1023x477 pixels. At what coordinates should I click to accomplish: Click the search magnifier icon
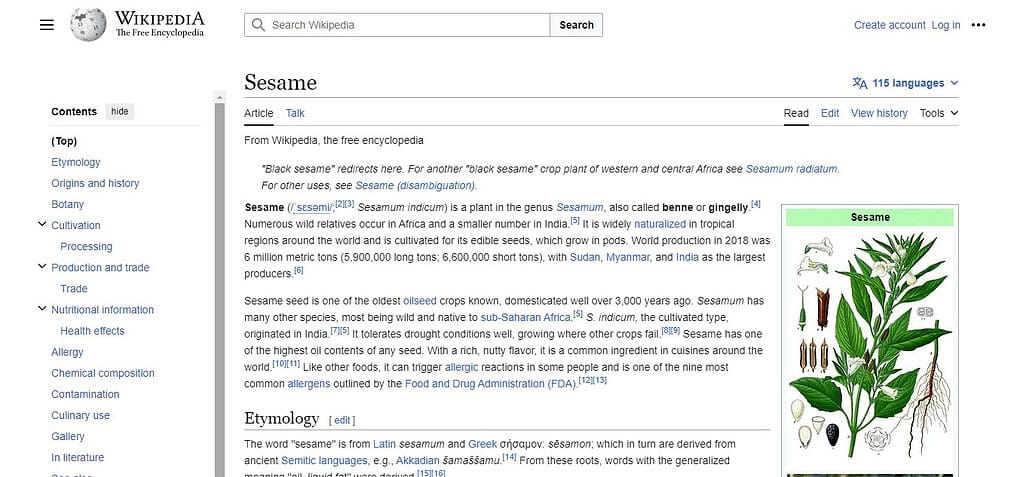[258, 25]
